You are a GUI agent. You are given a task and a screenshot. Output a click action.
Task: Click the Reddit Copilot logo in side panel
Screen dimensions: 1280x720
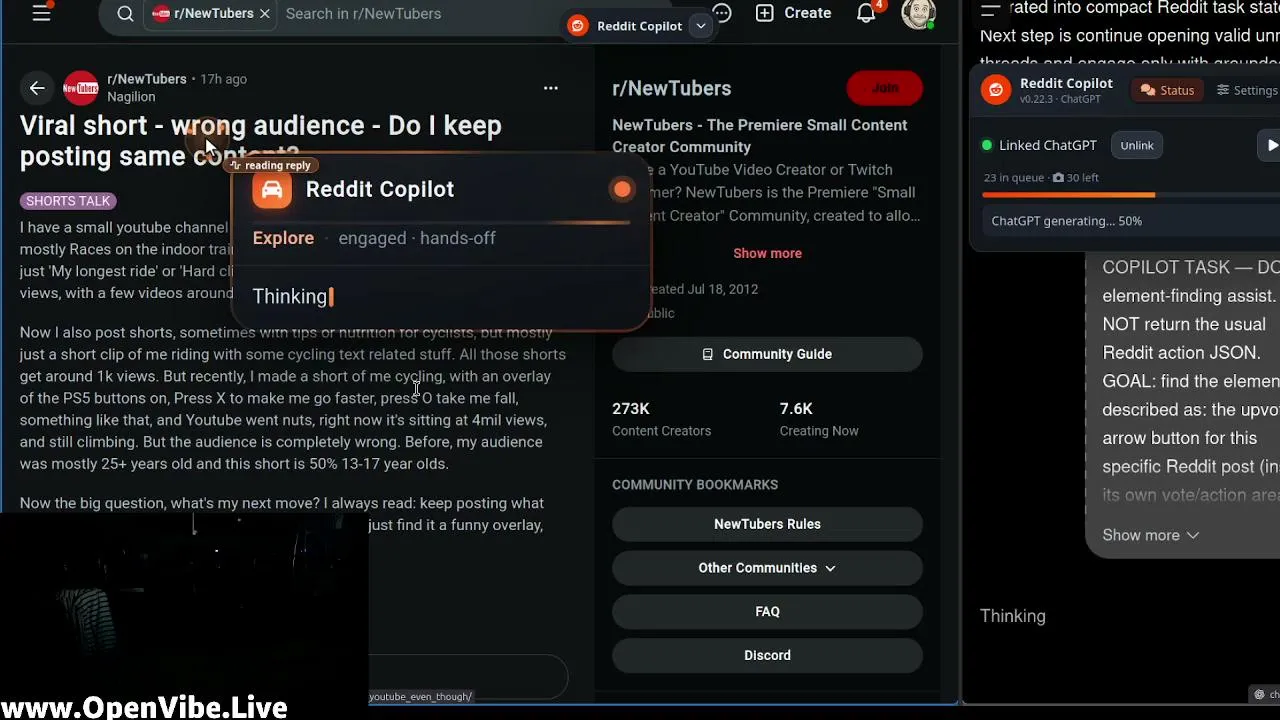[995, 90]
